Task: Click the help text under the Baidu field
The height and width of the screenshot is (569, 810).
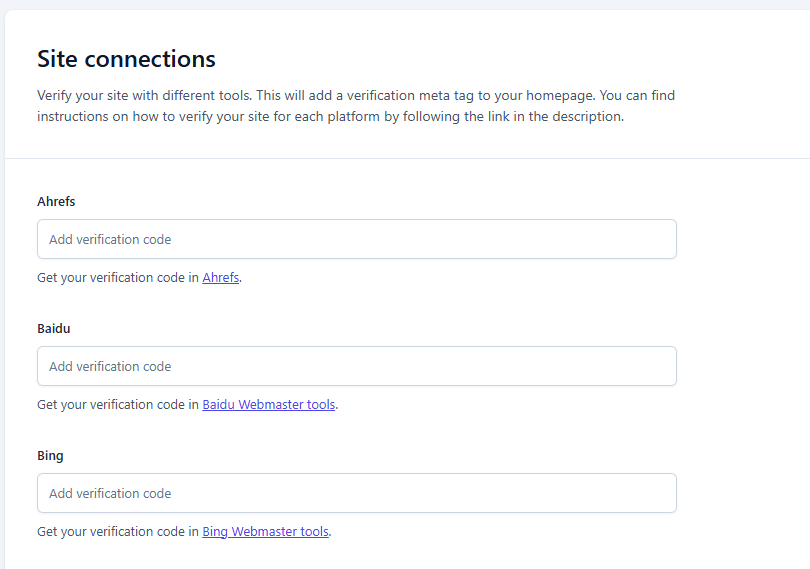Action: [118, 405]
